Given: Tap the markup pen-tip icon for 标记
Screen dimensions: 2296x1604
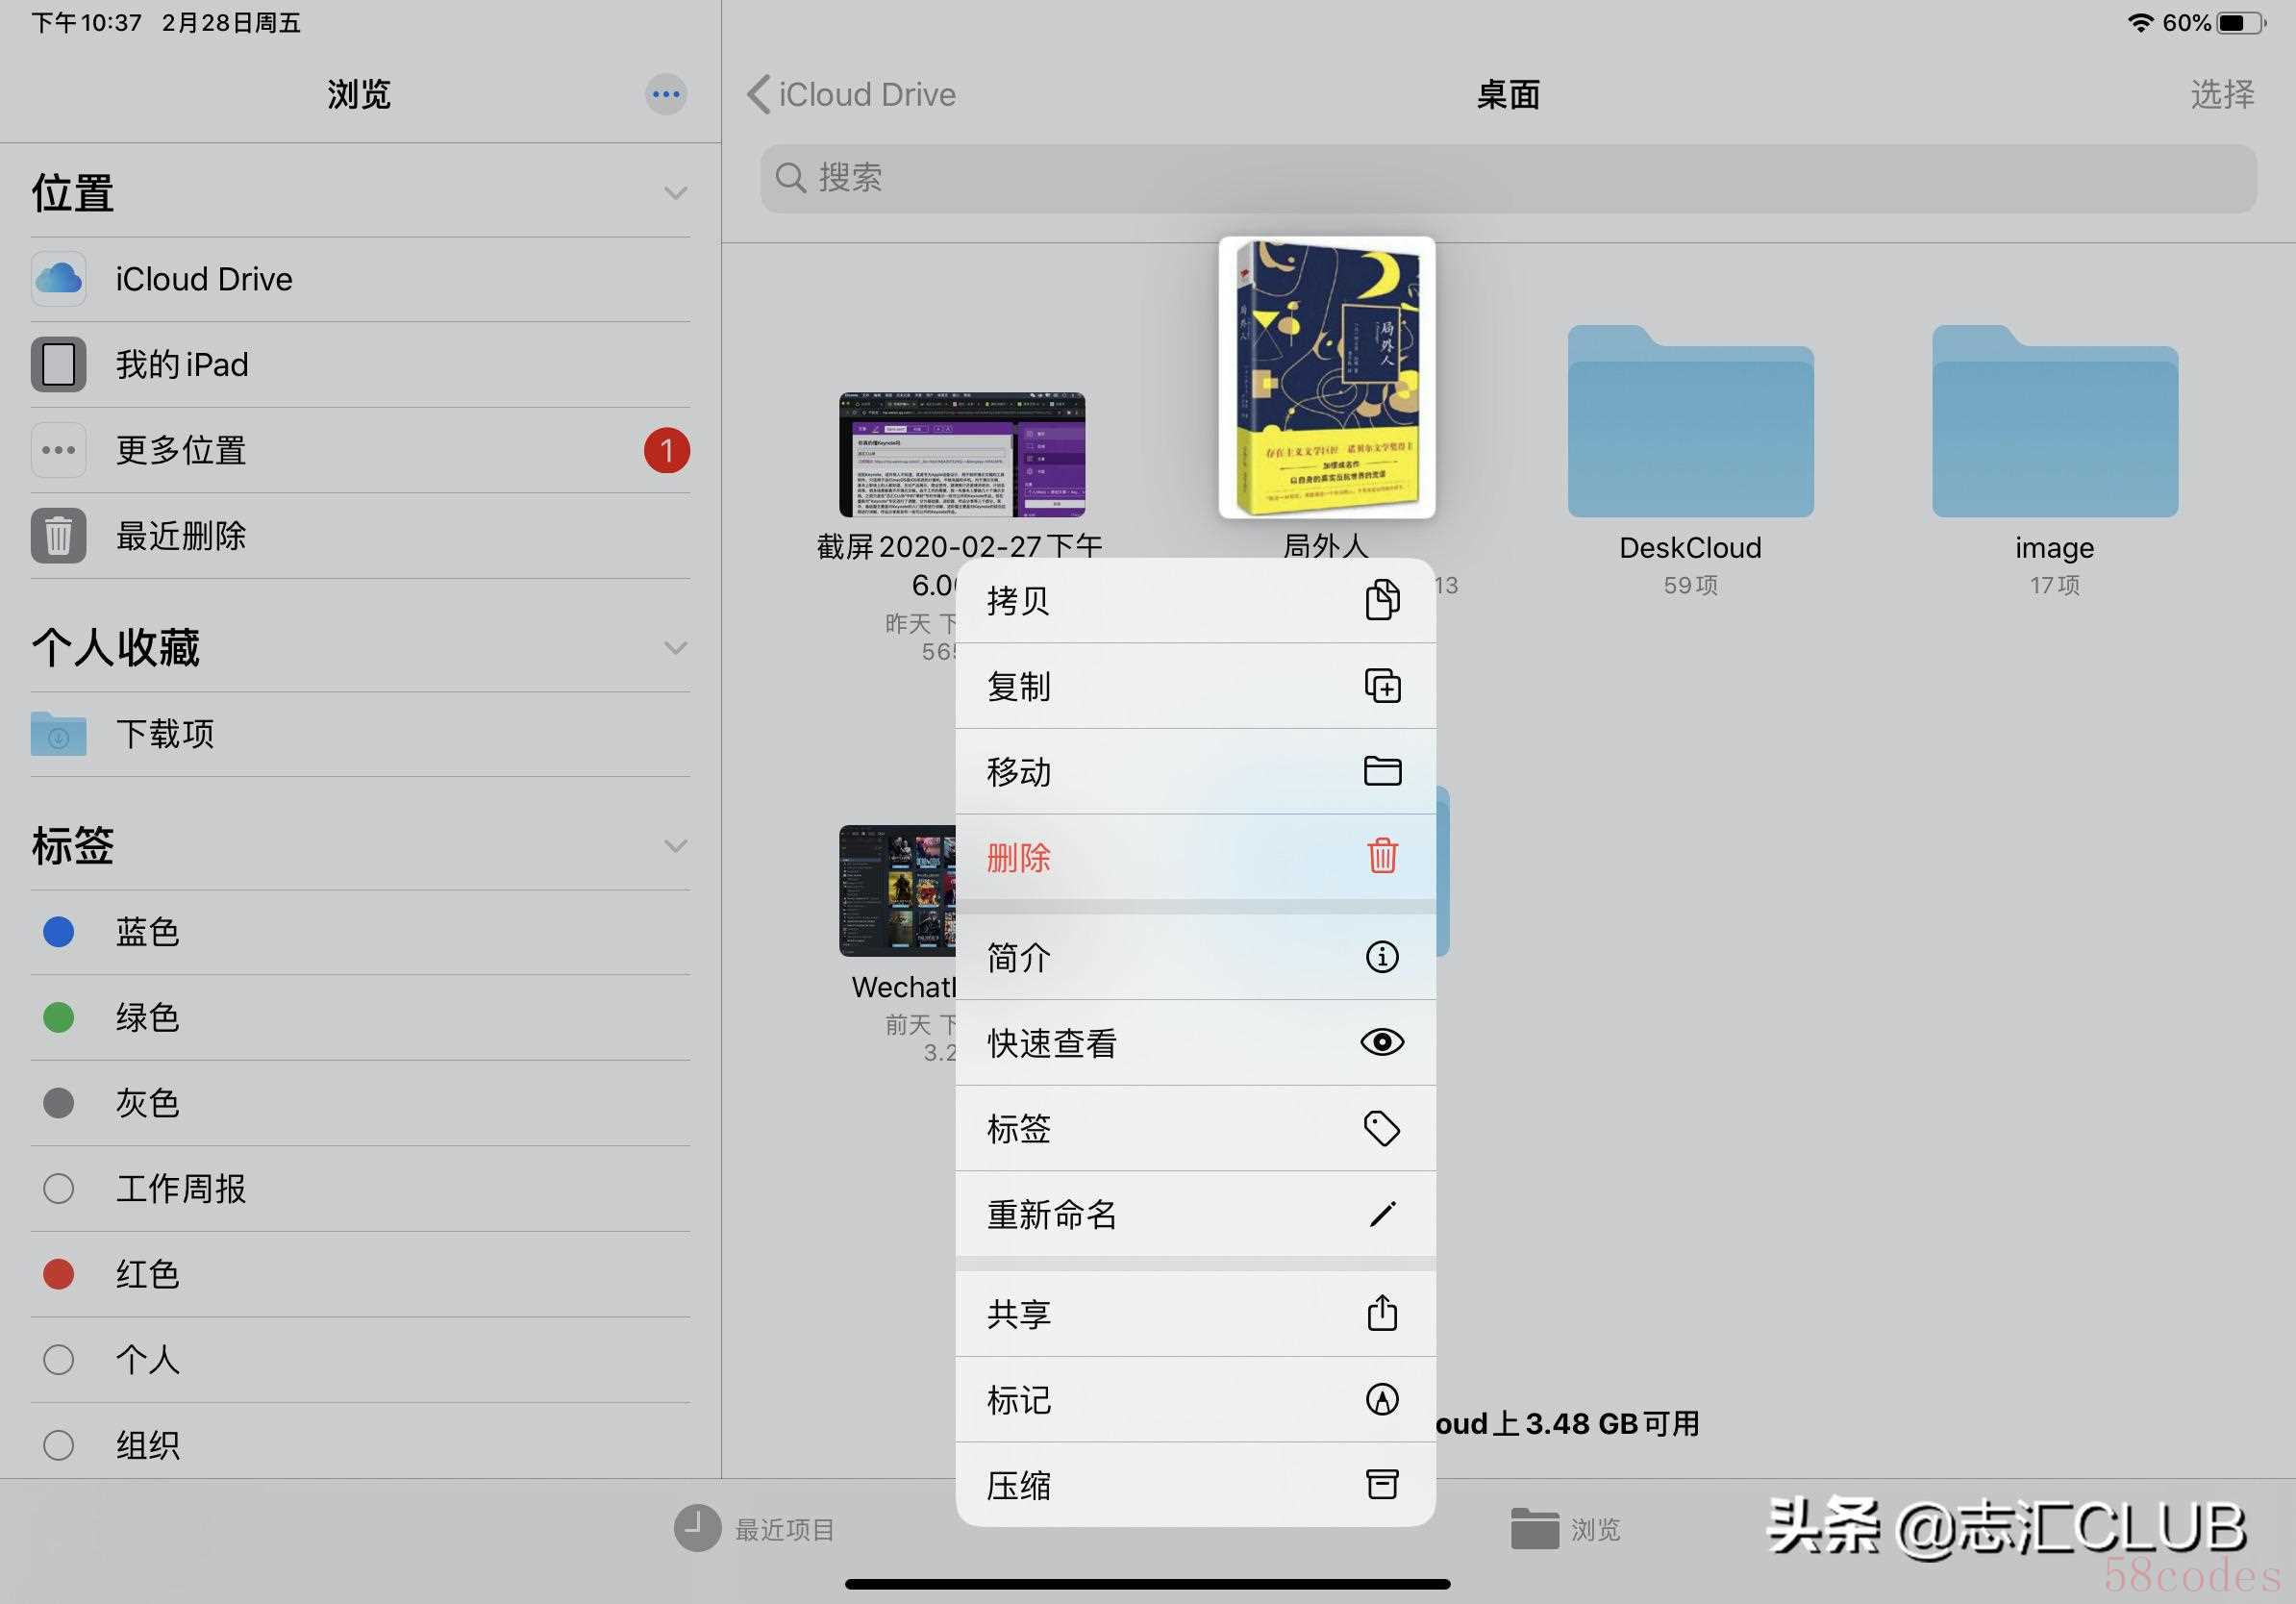Looking at the screenshot, I should (x=1382, y=1399).
